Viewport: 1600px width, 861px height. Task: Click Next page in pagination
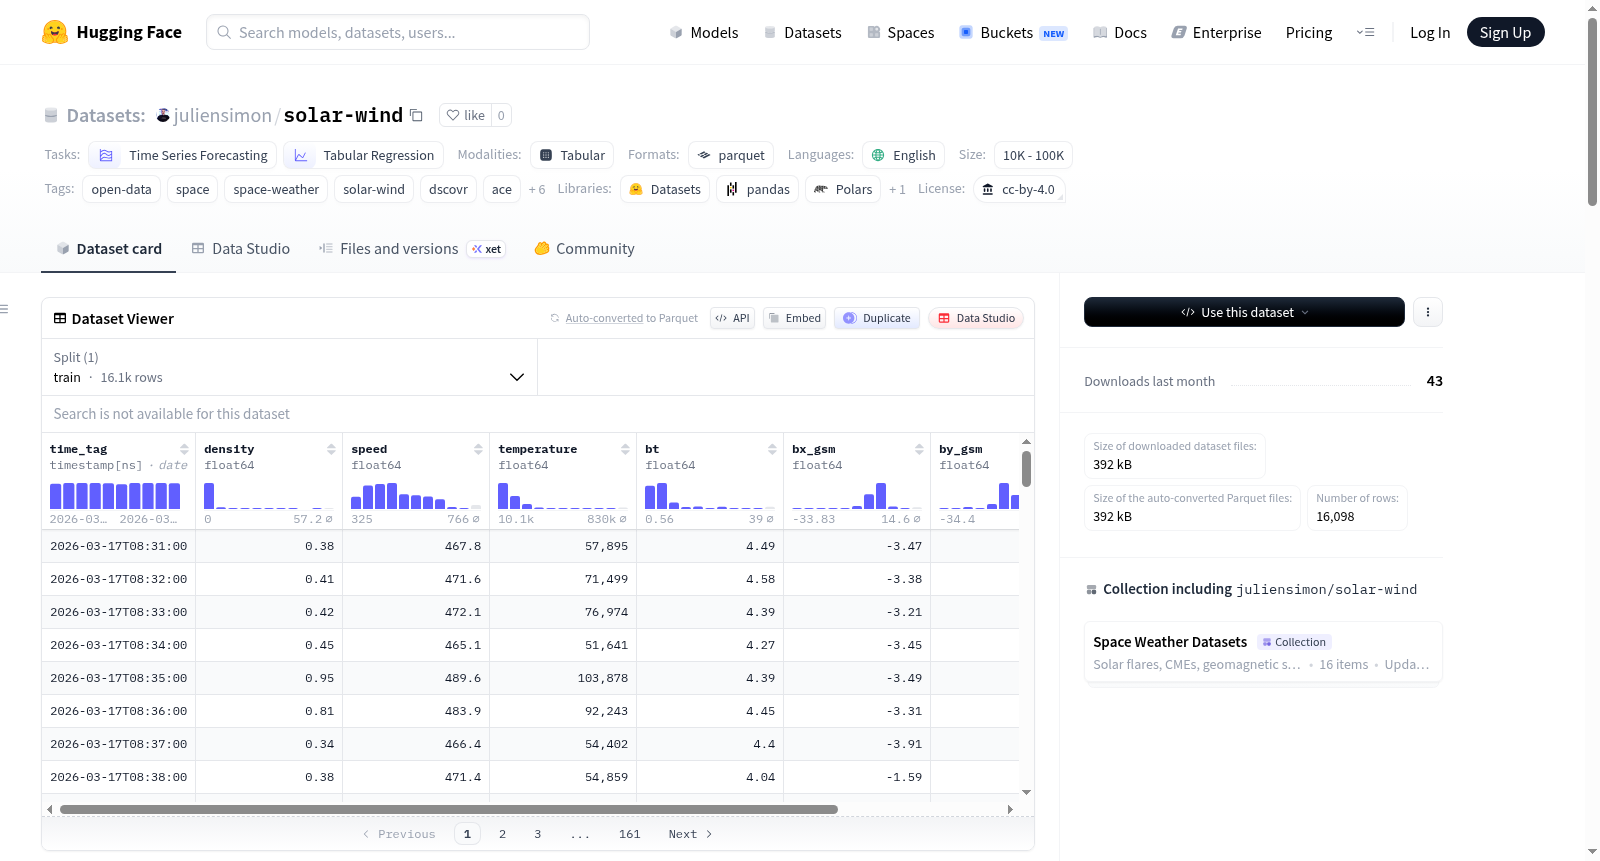(690, 834)
